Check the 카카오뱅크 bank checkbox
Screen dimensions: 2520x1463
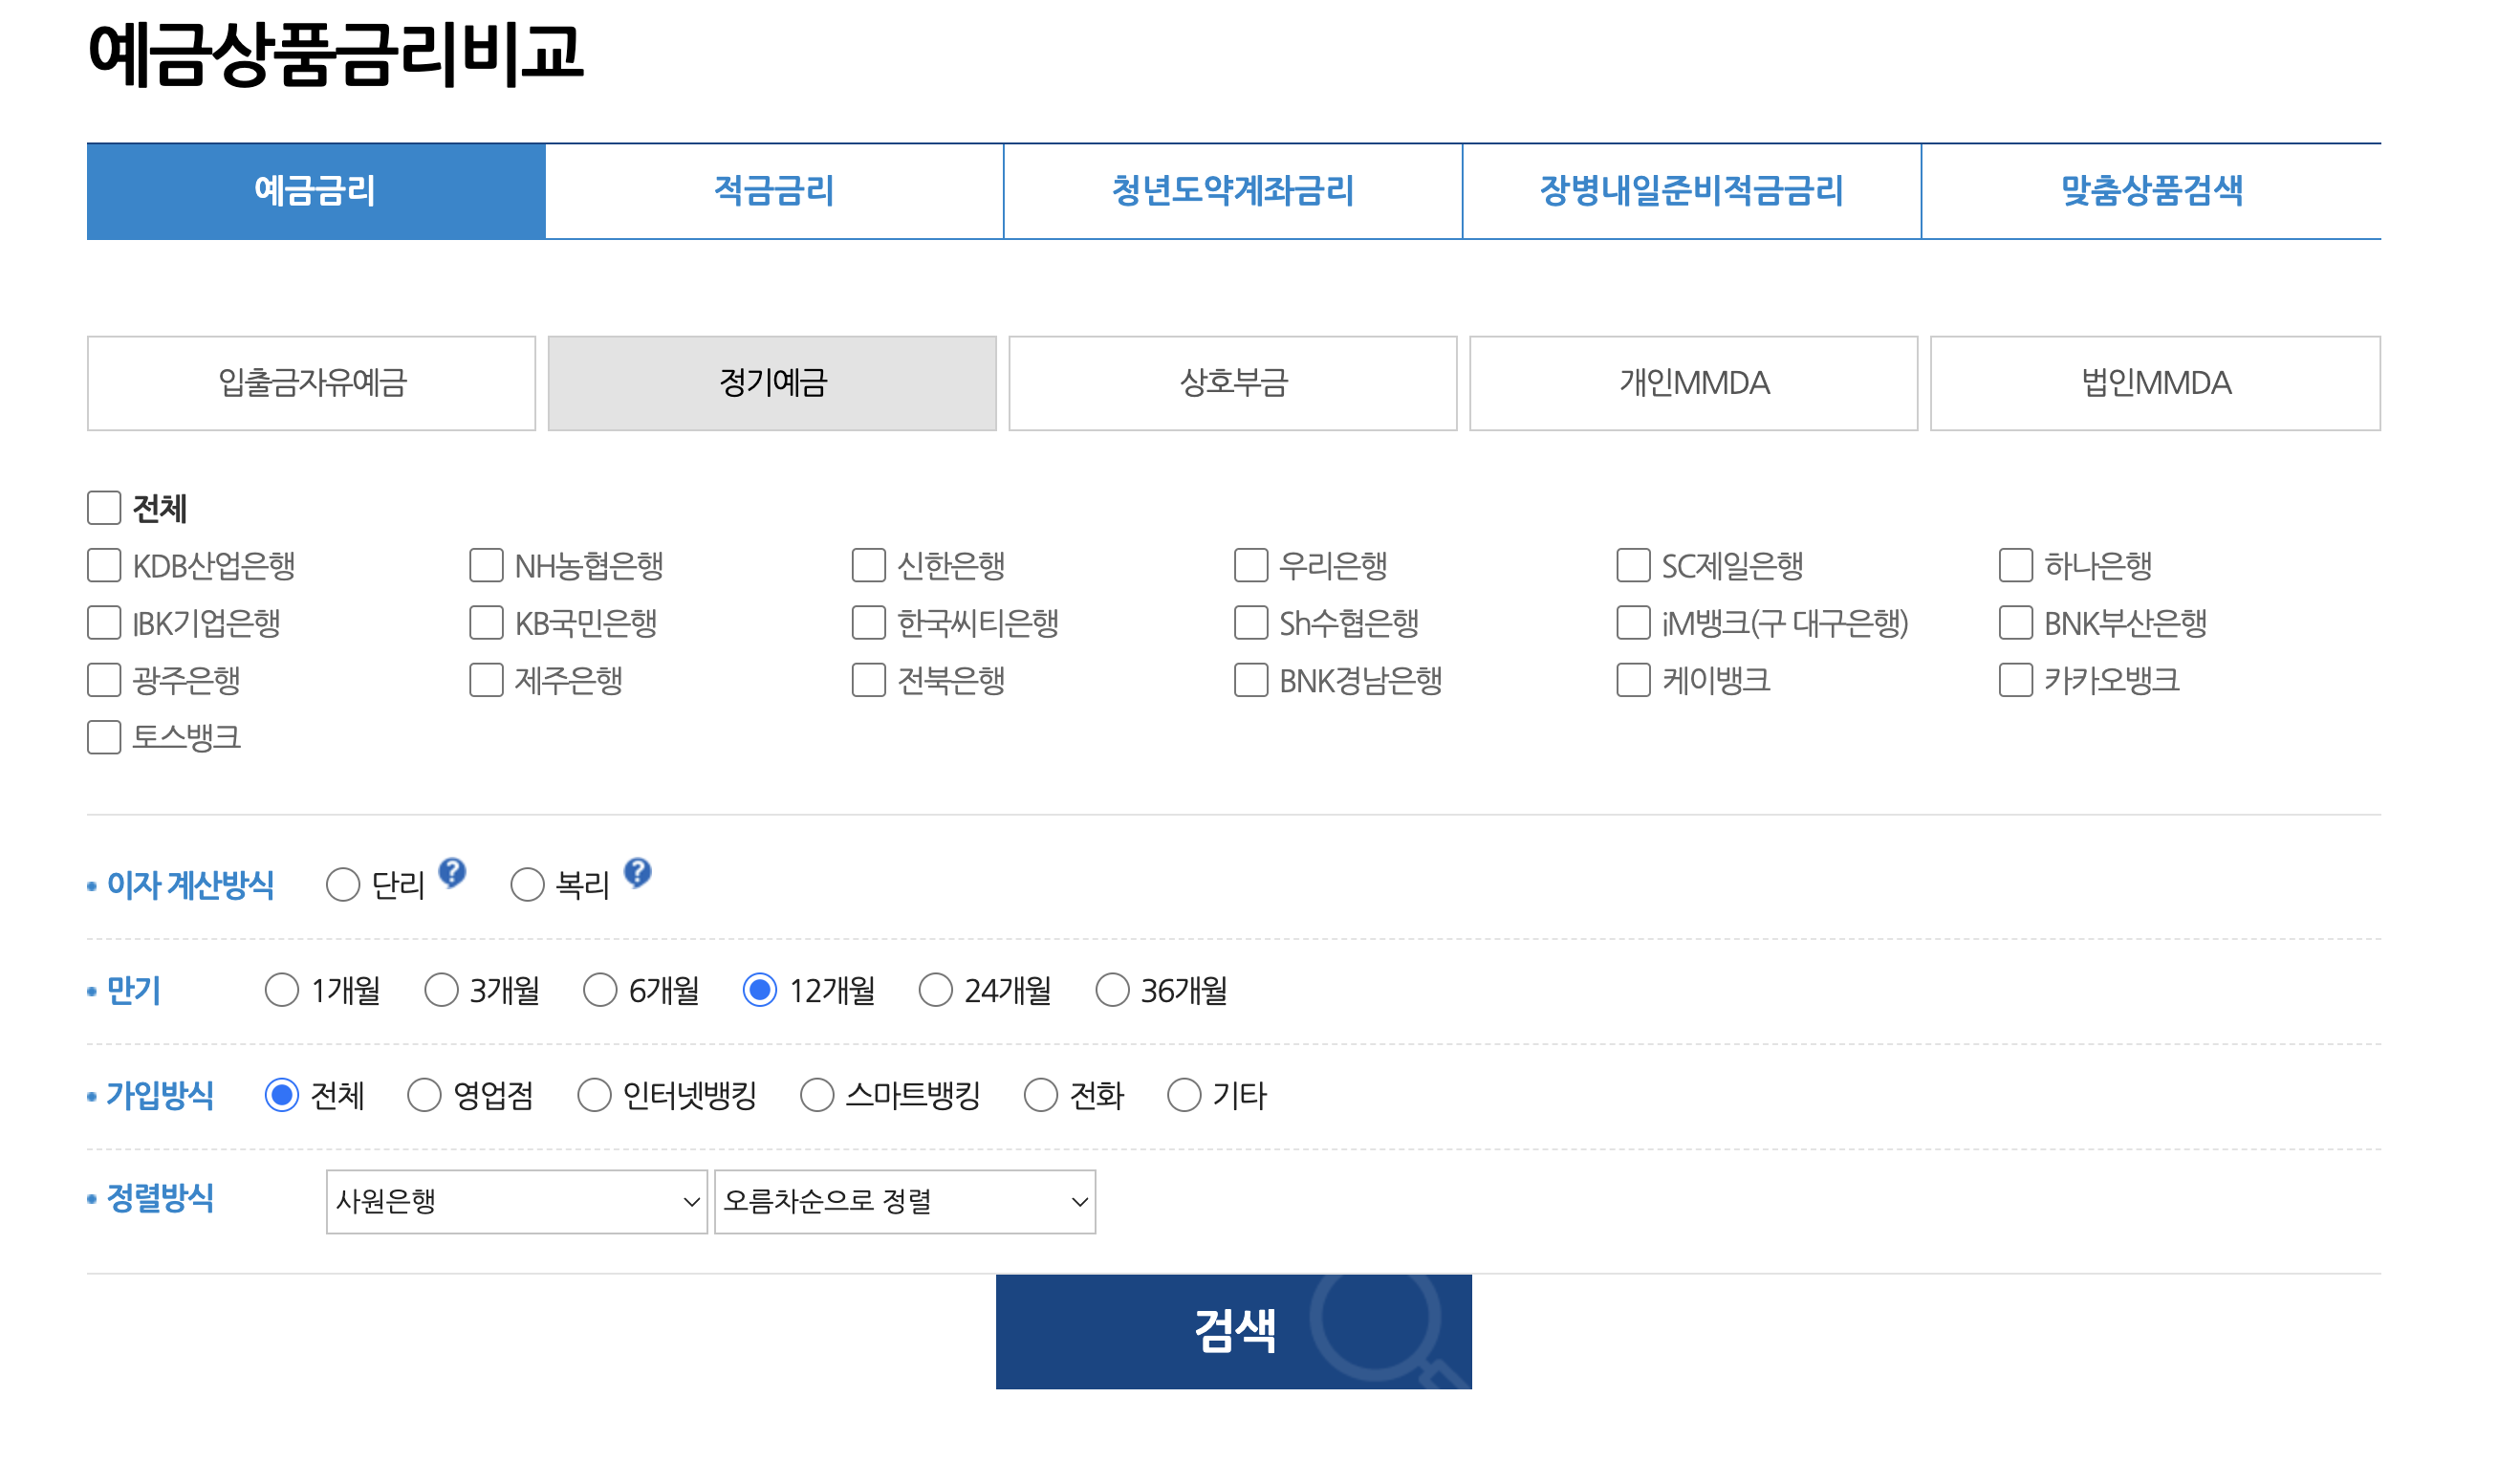tap(2016, 681)
